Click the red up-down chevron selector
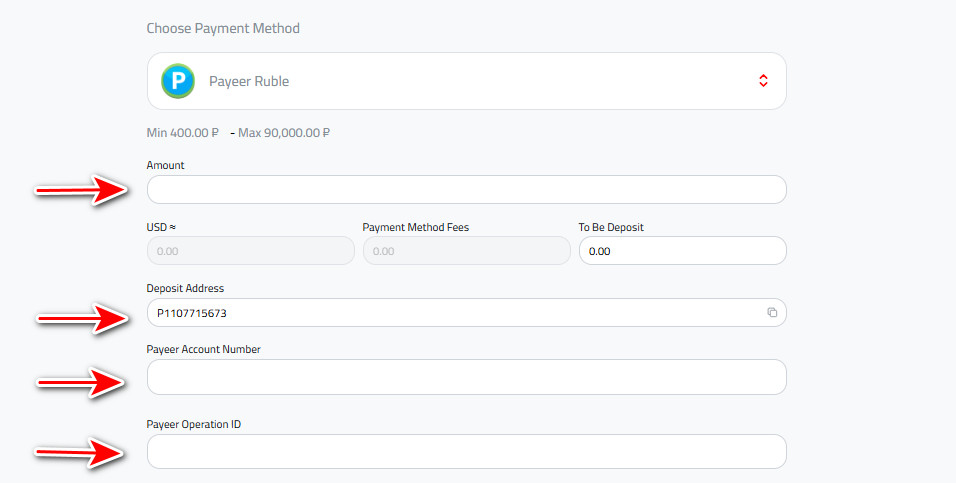 [763, 80]
